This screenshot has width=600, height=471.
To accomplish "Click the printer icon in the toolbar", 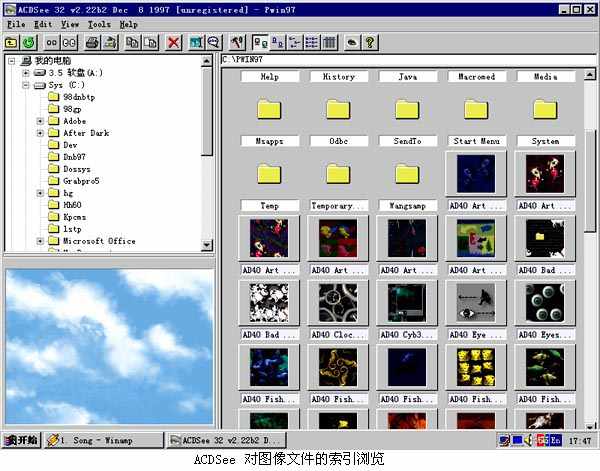I will [93, 43].
